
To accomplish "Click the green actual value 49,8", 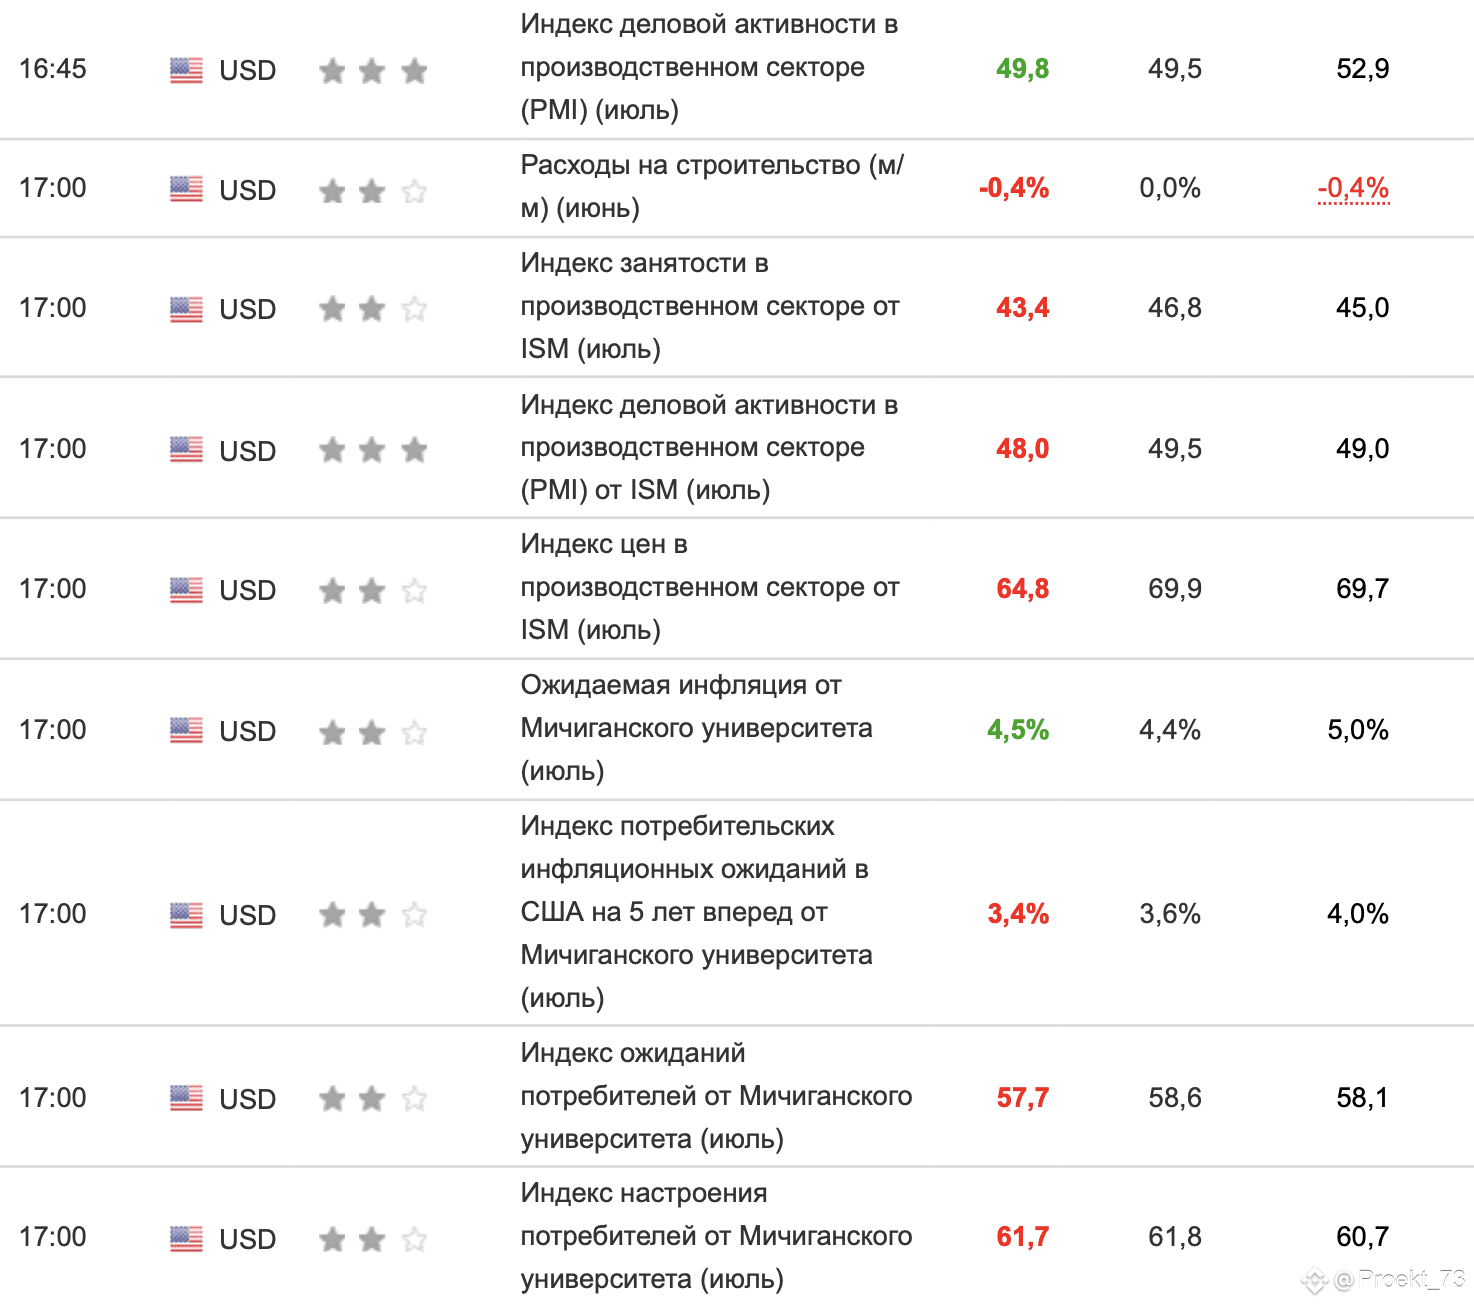I will [1022, 69].
